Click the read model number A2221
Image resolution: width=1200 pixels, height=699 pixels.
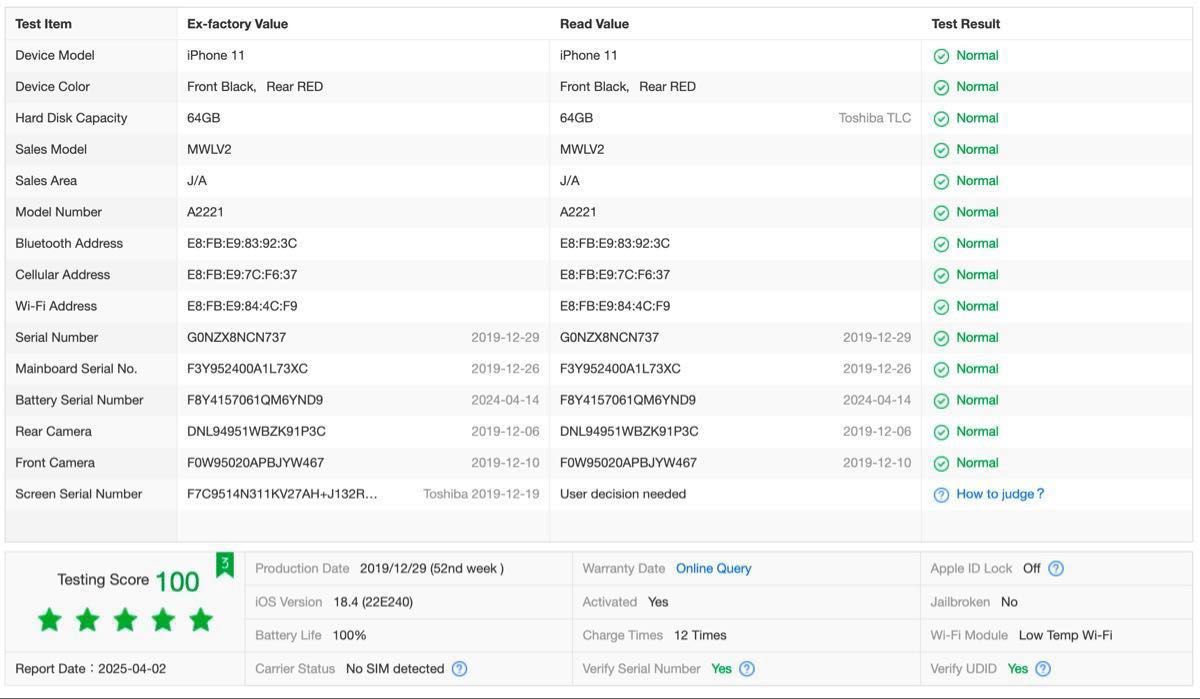pos(578,212)
